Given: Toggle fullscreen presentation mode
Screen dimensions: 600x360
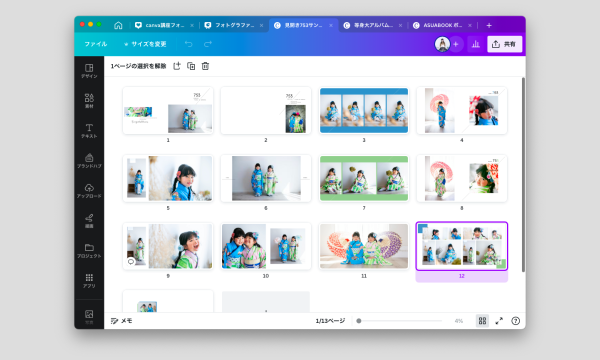Looking at the screenshot, I should click(499, 321).
